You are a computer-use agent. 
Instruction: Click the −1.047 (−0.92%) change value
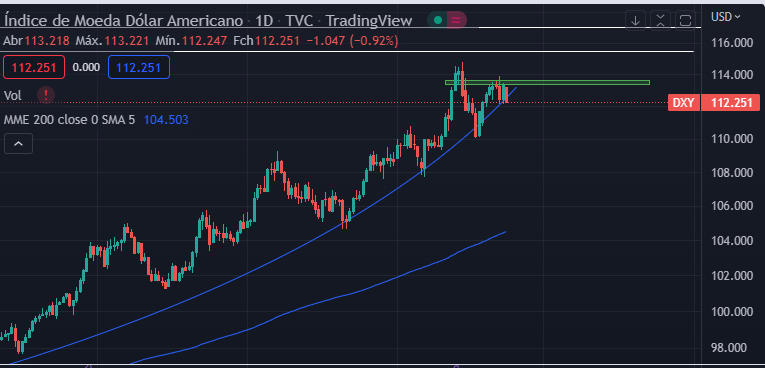click(352, 41)
